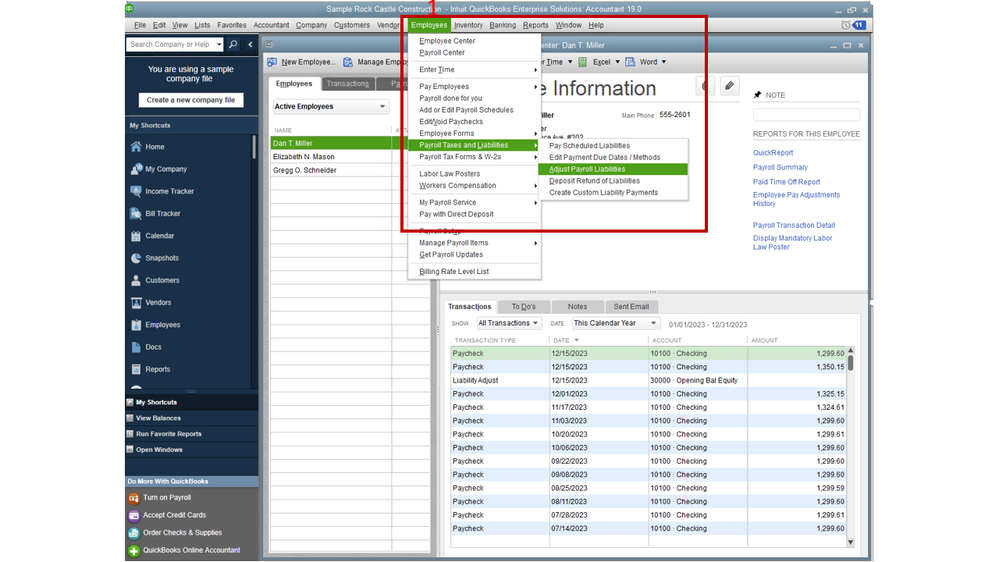The height and width of the screenshot is (562, 999).
Task: Open the Payroll Summary link
Action: point(780,167)
